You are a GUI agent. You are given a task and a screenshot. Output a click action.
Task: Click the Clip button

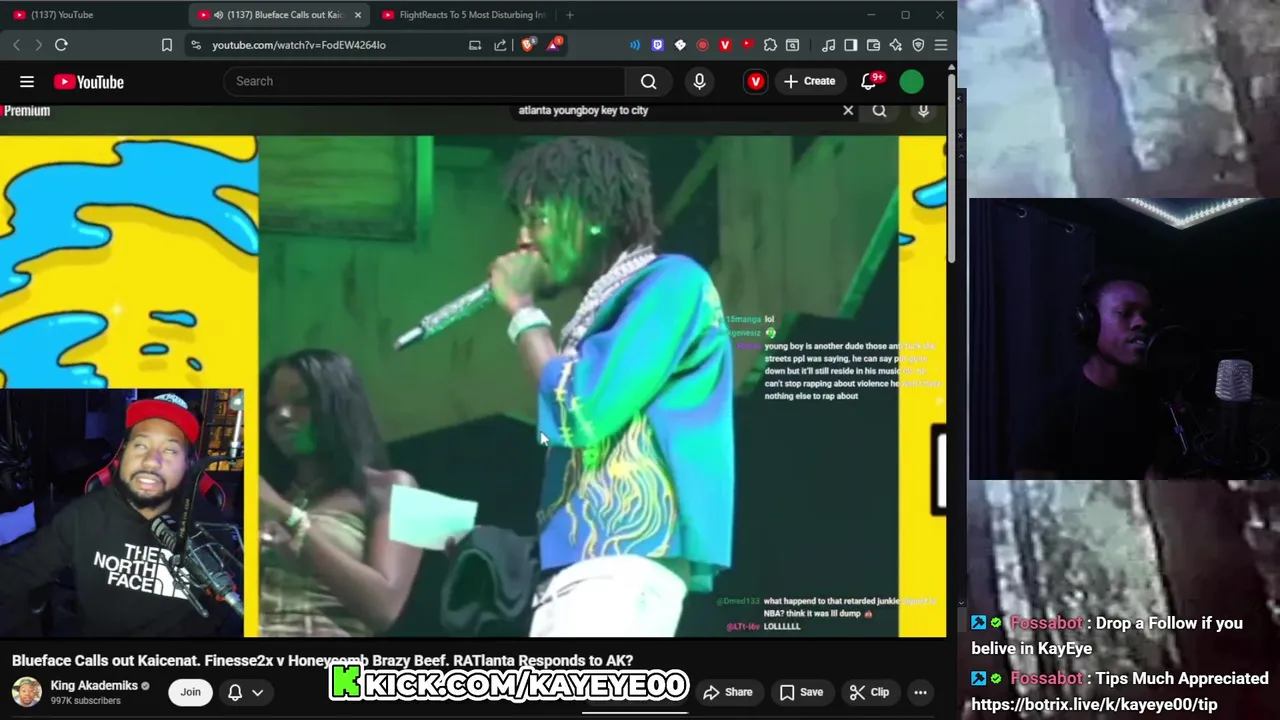(x=869, y=692)
